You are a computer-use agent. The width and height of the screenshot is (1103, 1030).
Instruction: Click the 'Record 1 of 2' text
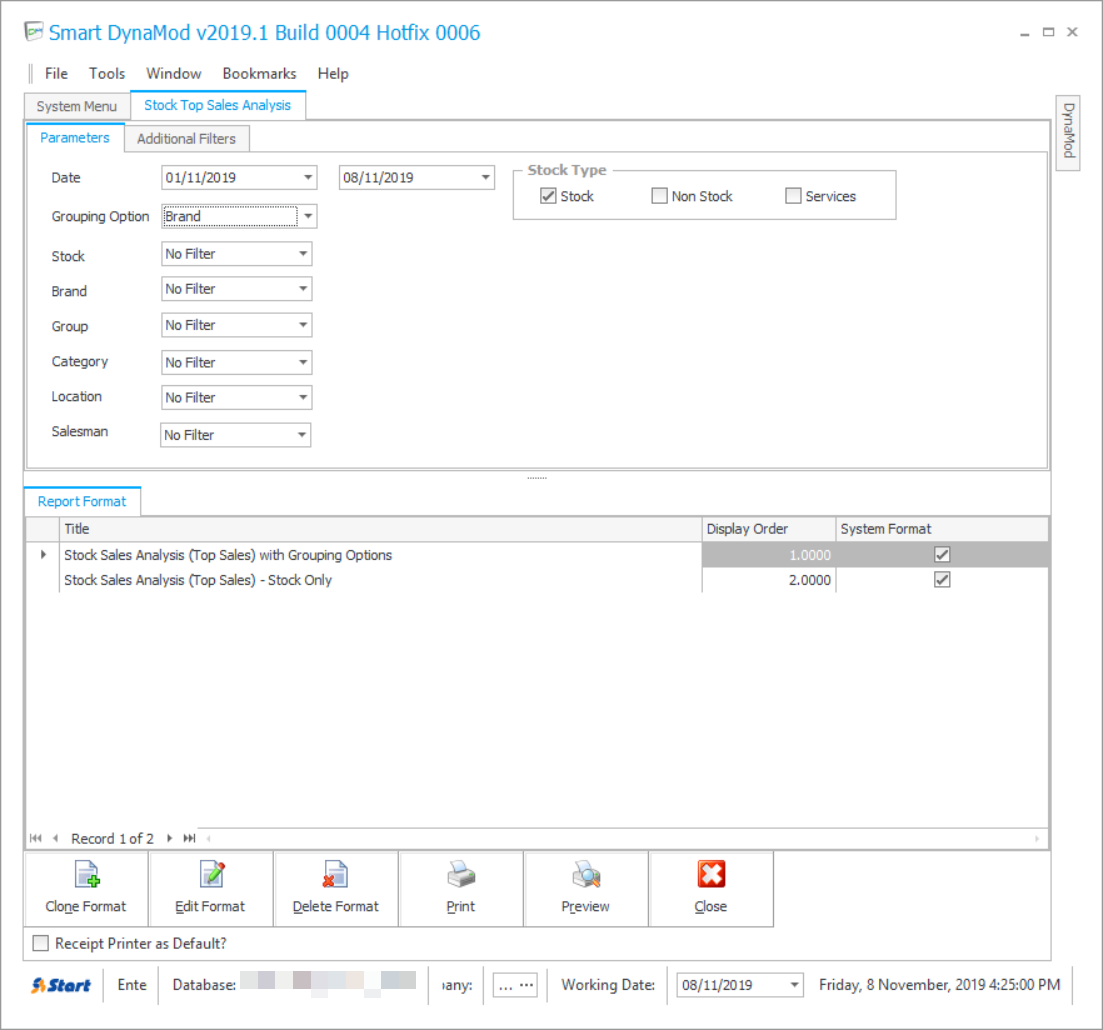(112, 838)
